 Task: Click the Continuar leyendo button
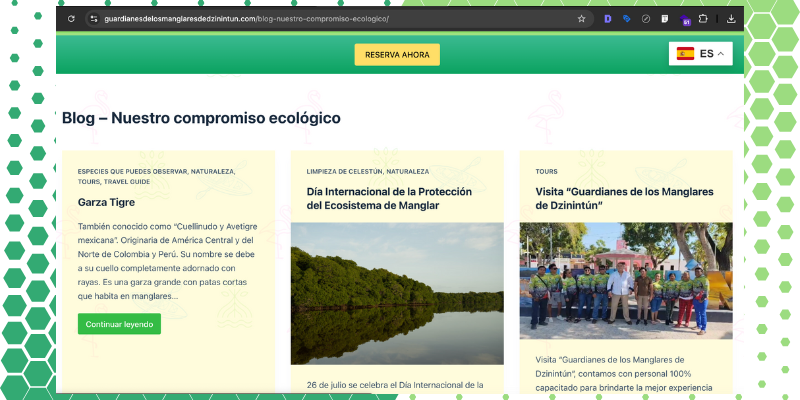[x=119, y=324]
